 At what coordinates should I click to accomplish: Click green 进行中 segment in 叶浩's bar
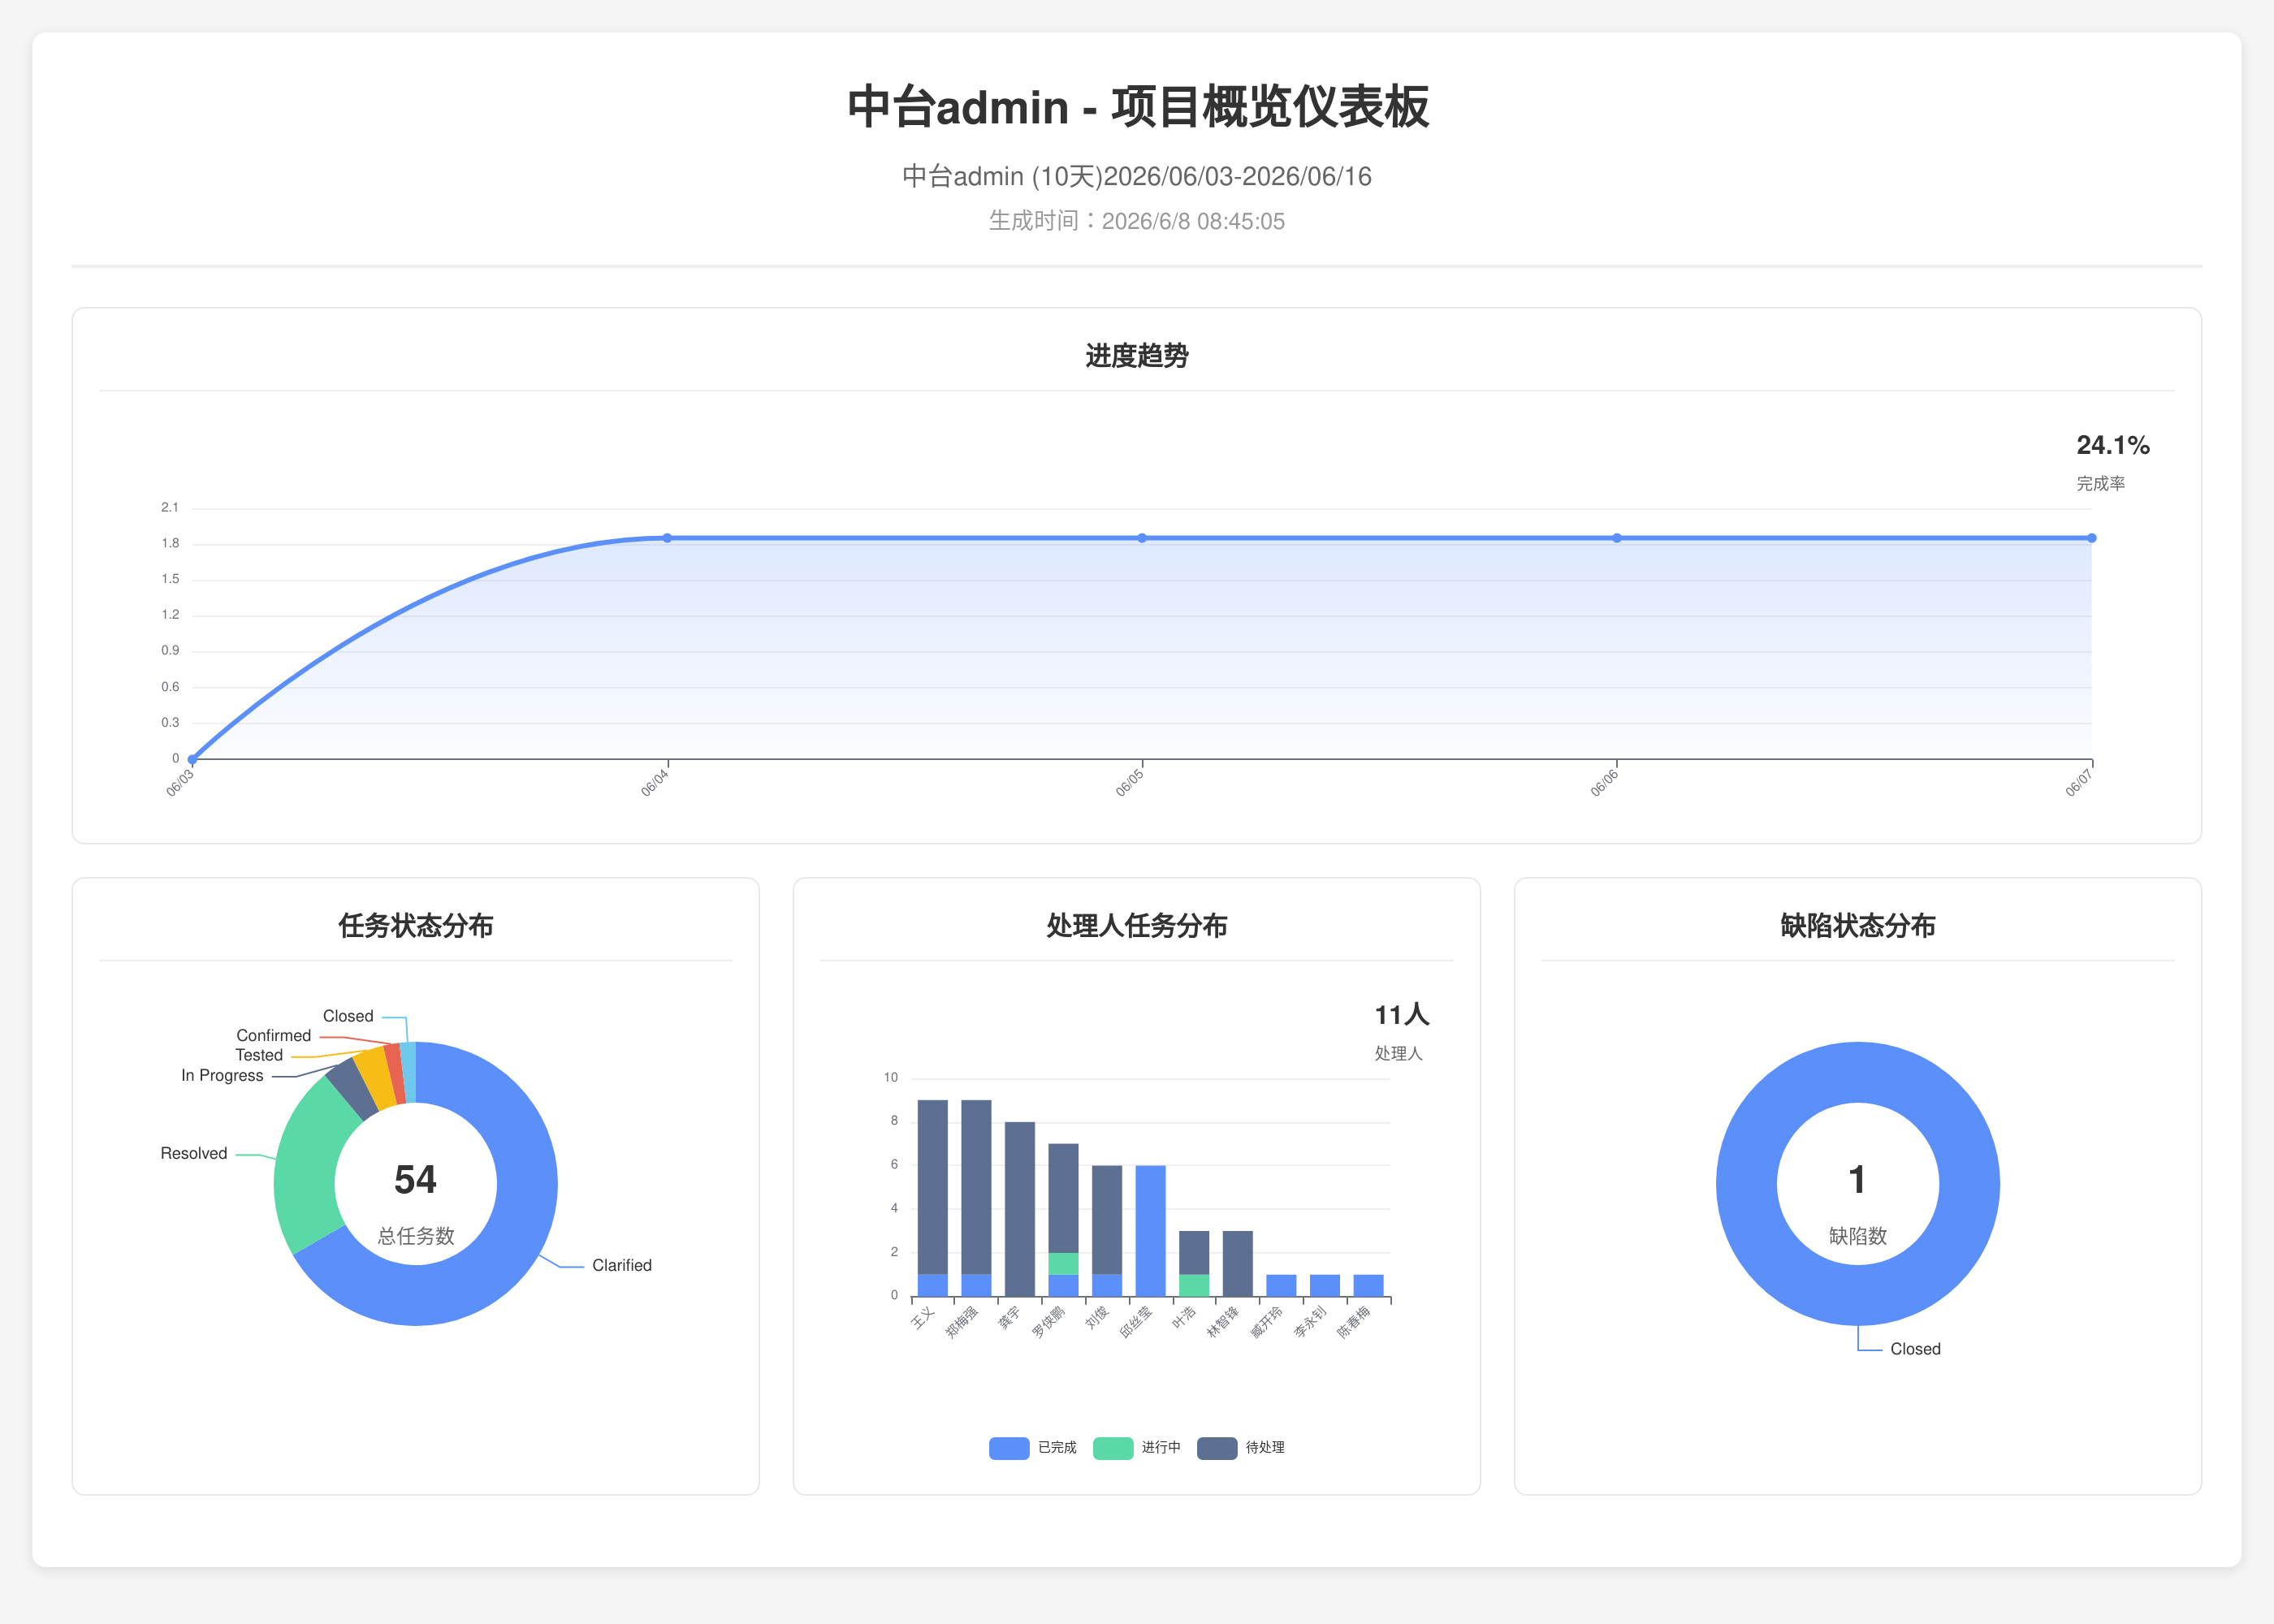(x=1194, y=1286)
